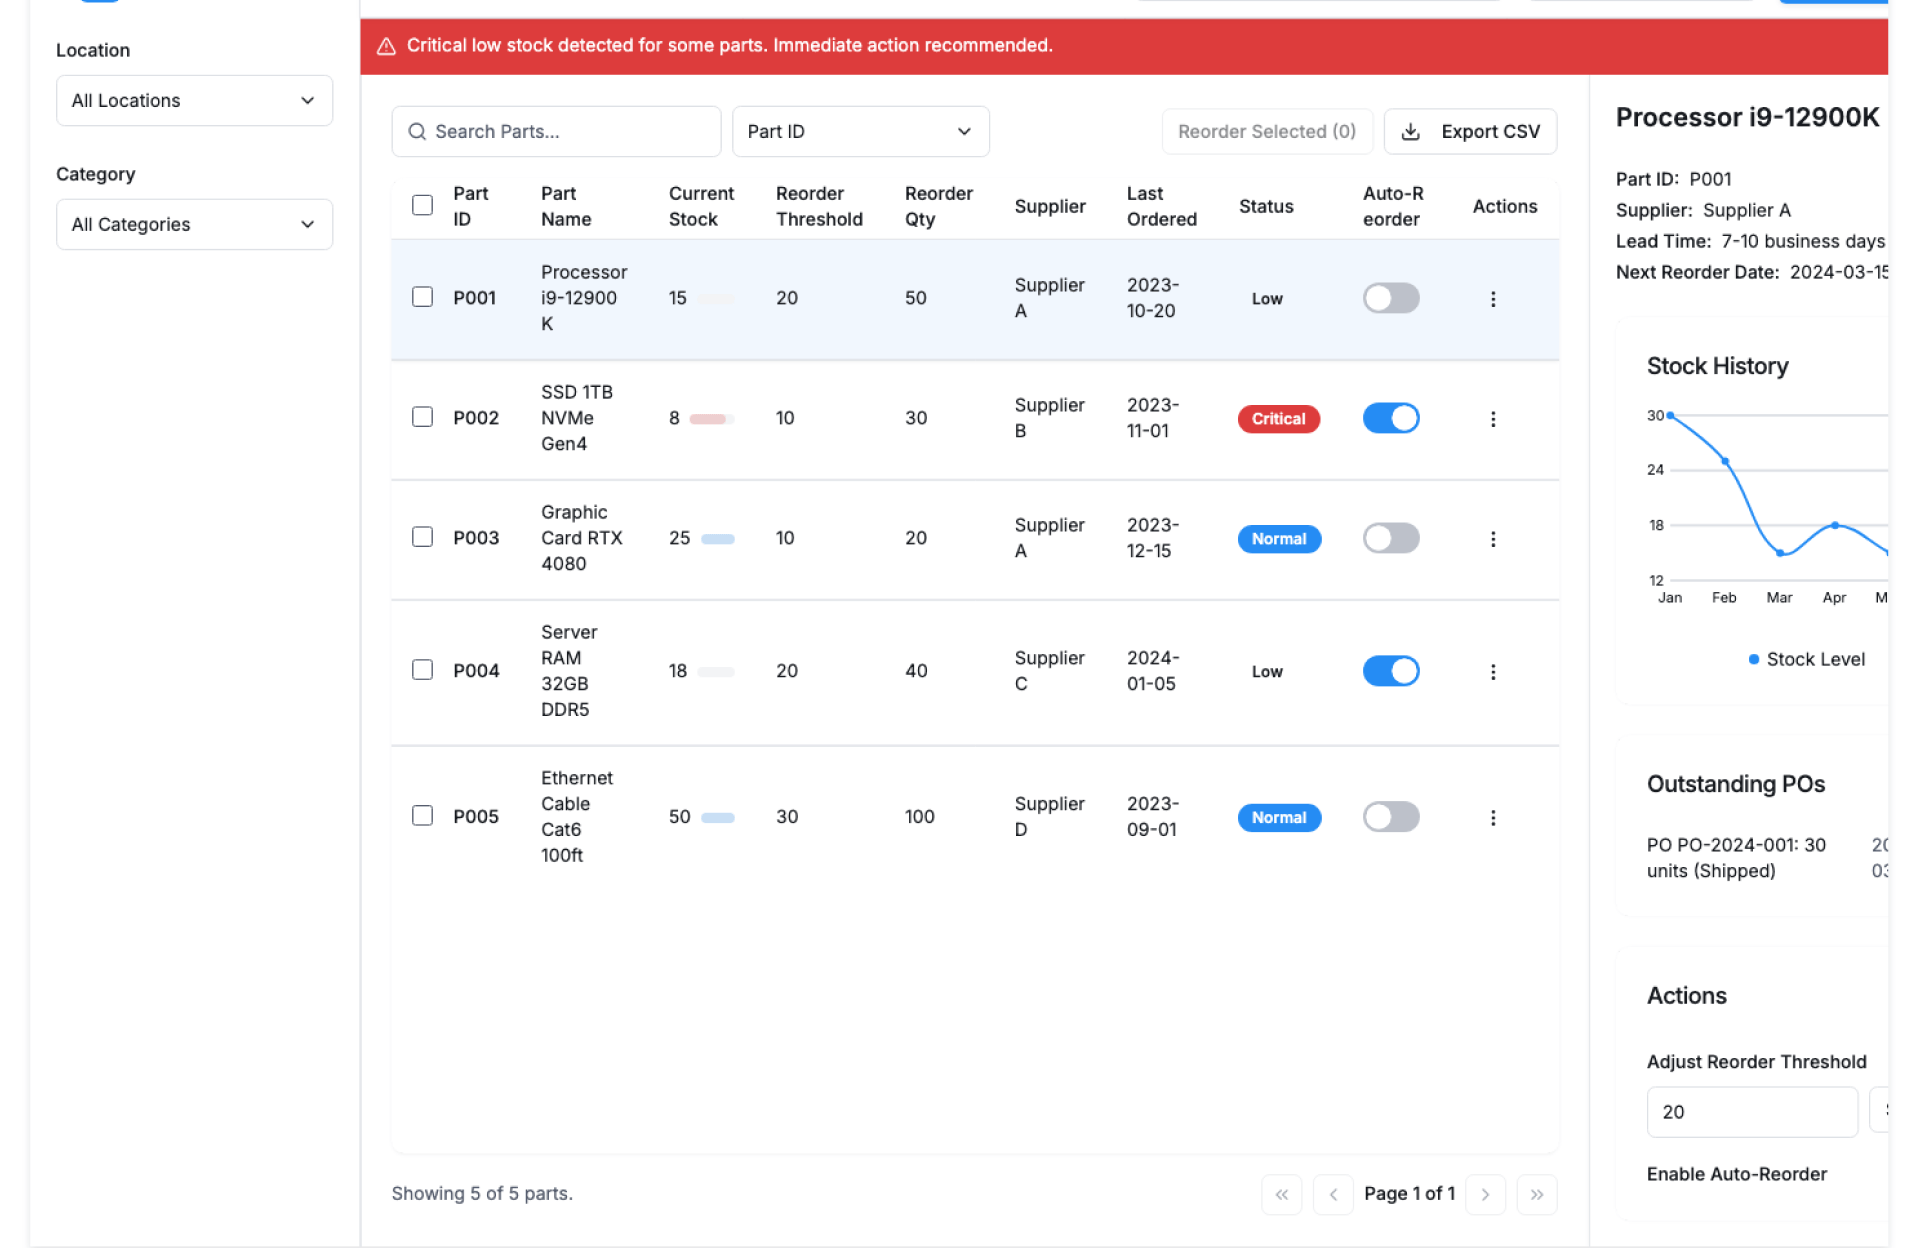
Task: Click the Export CSV button
Action: [x=1469, y=132]
